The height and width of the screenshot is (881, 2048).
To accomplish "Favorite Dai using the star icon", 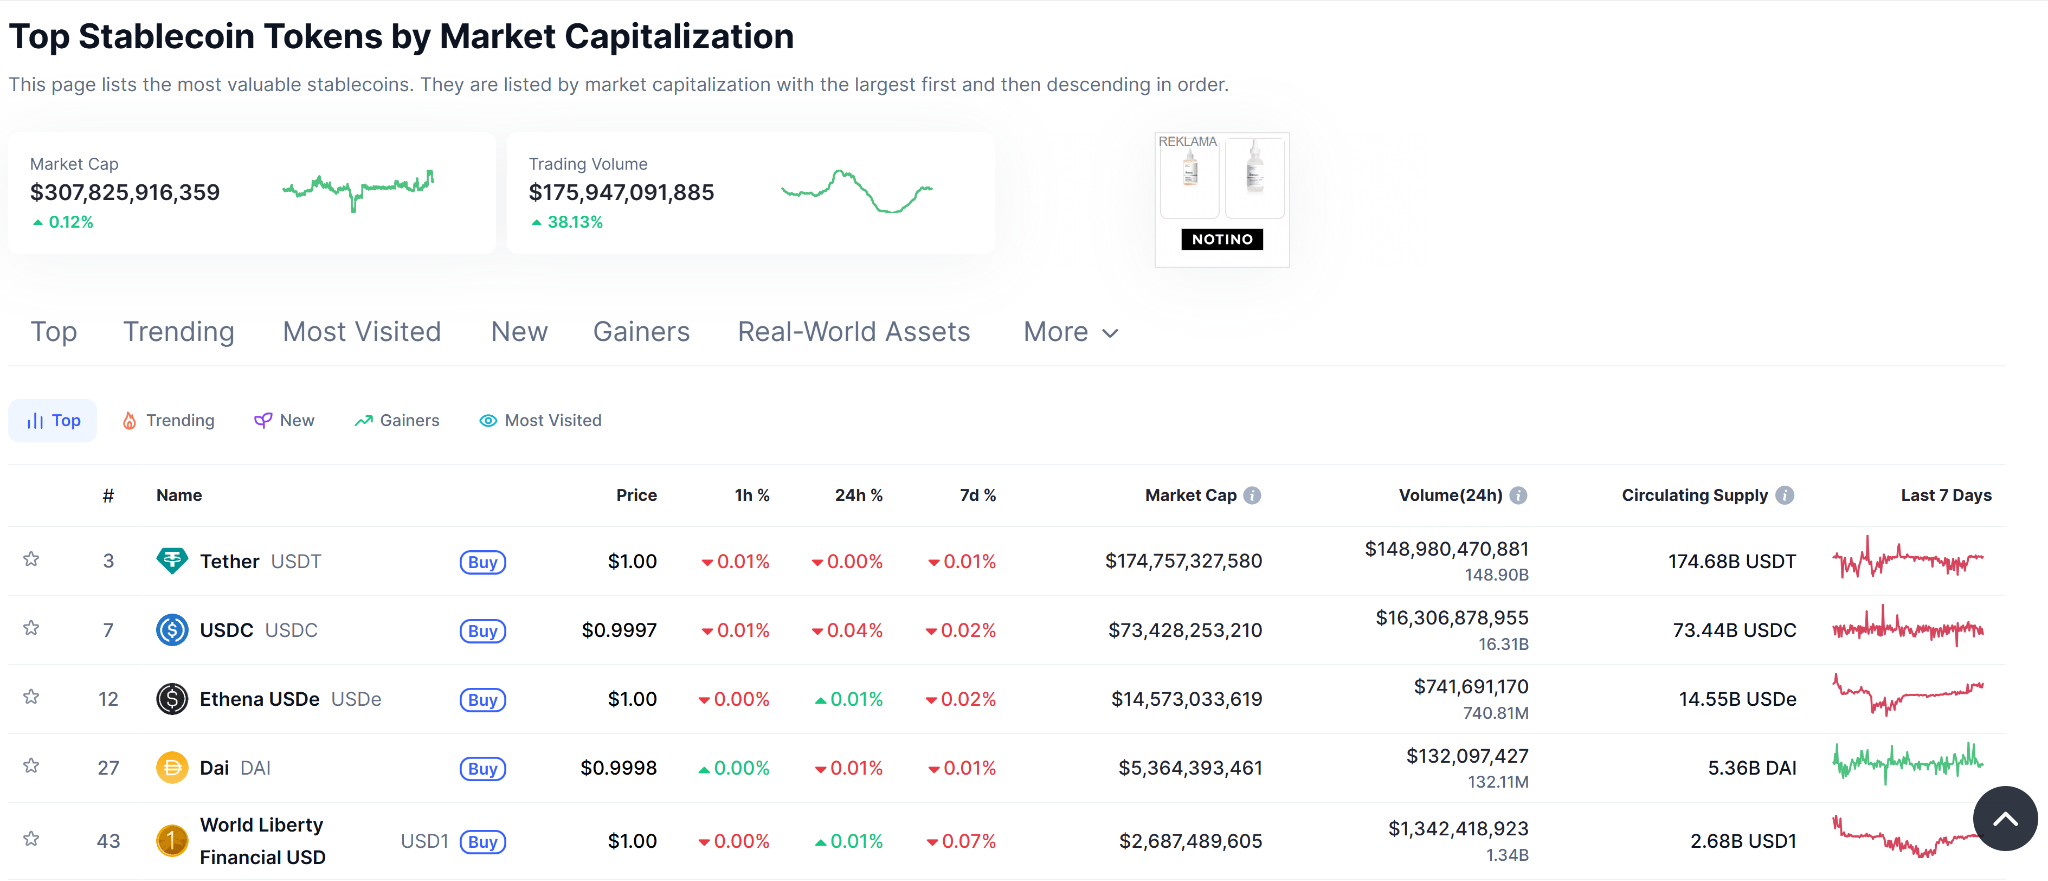I will click(31, 766).
